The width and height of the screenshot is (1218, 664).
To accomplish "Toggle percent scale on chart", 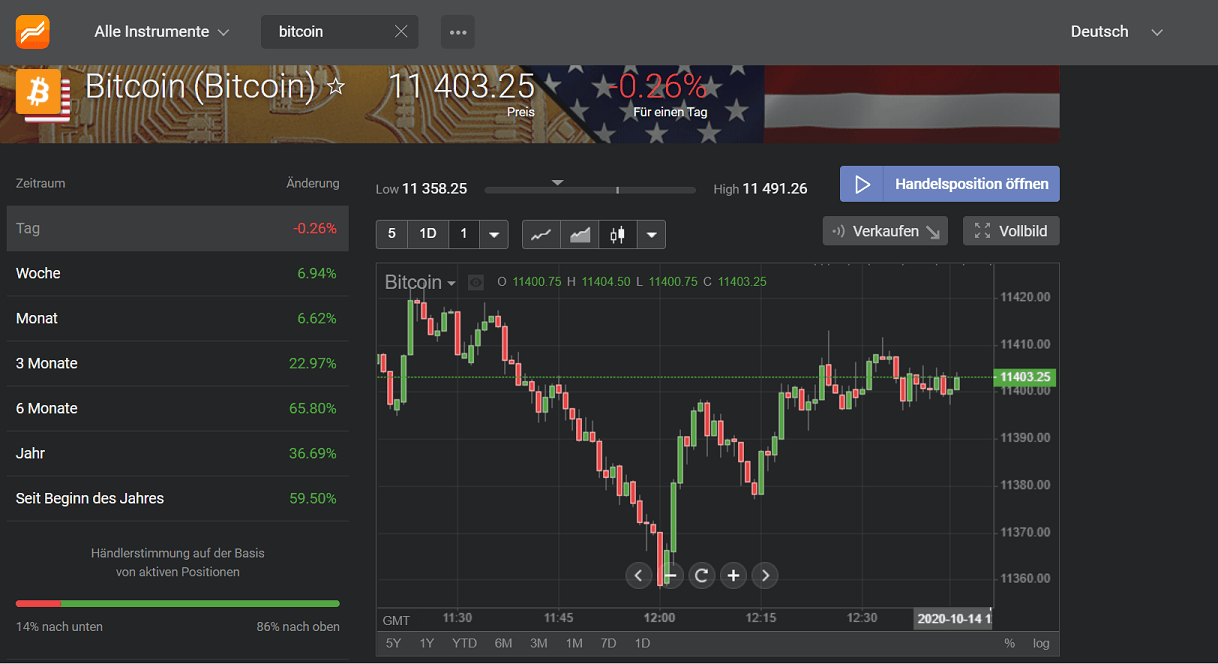I will [1010, 643].
